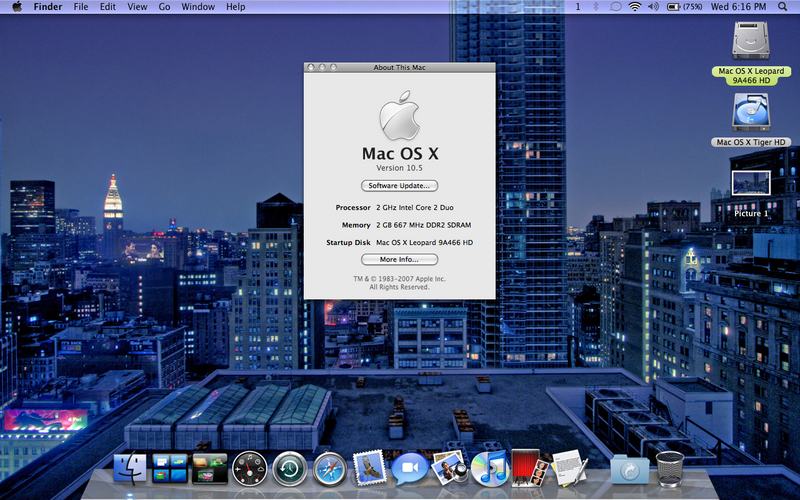Minimize the About This Mac window

pos(322,67)
